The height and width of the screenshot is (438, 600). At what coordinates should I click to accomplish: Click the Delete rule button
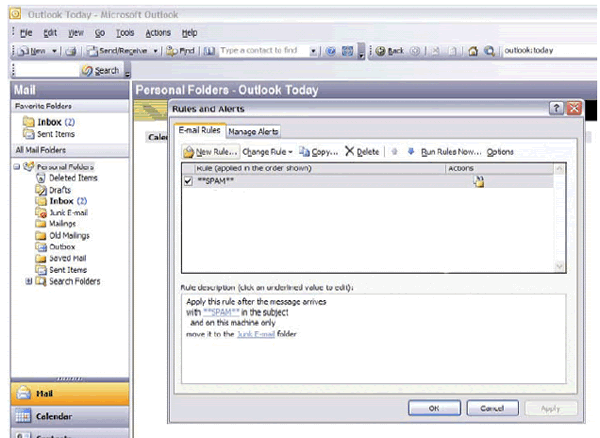(362, 152)
